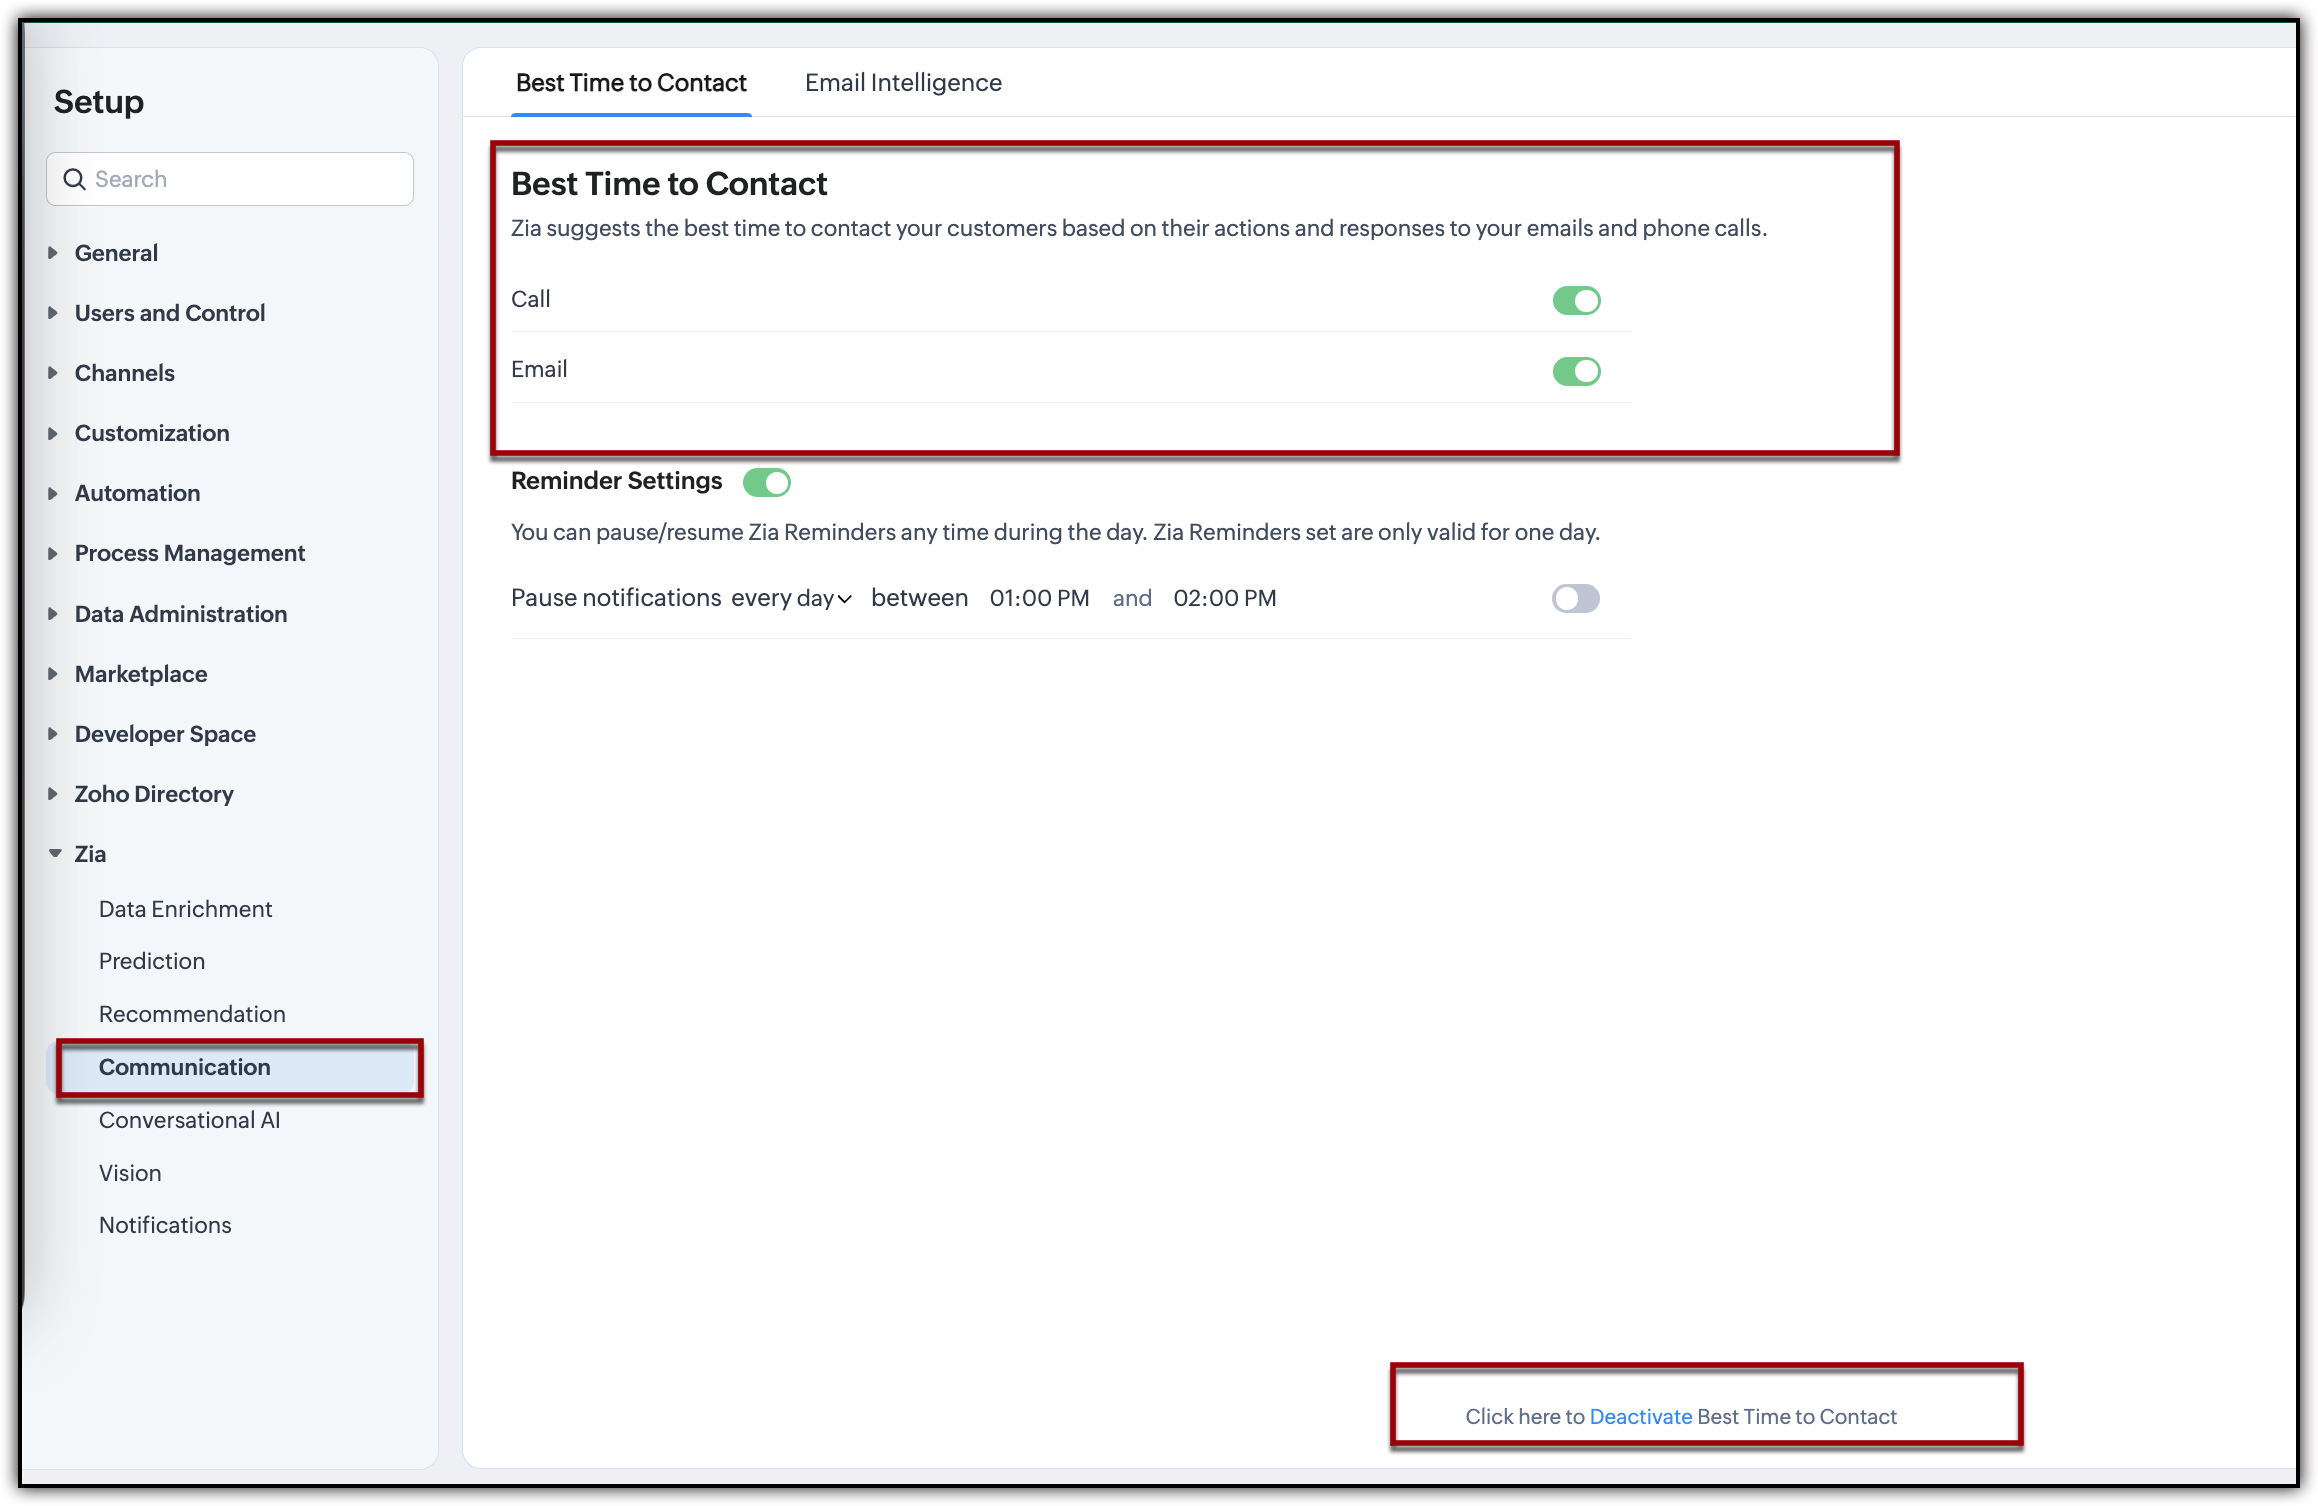The width and height of the screenshot is (2318, 1506).
Task: Click the Automation menu label
Action: coord(138,493)
